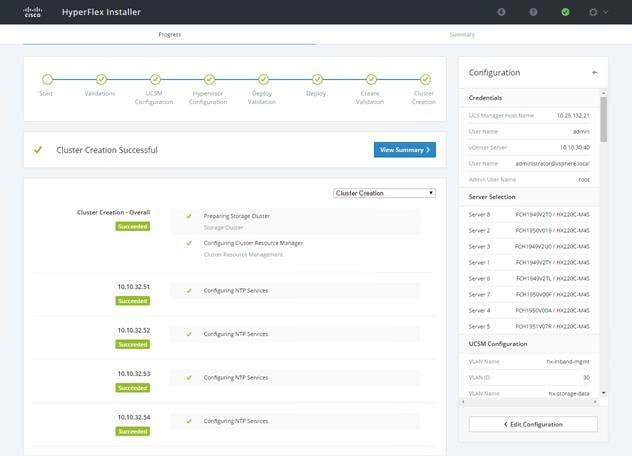Click the 10.10.32.53 node address
This screenshot has width=632, height=456.
click(x=134, y=374)
